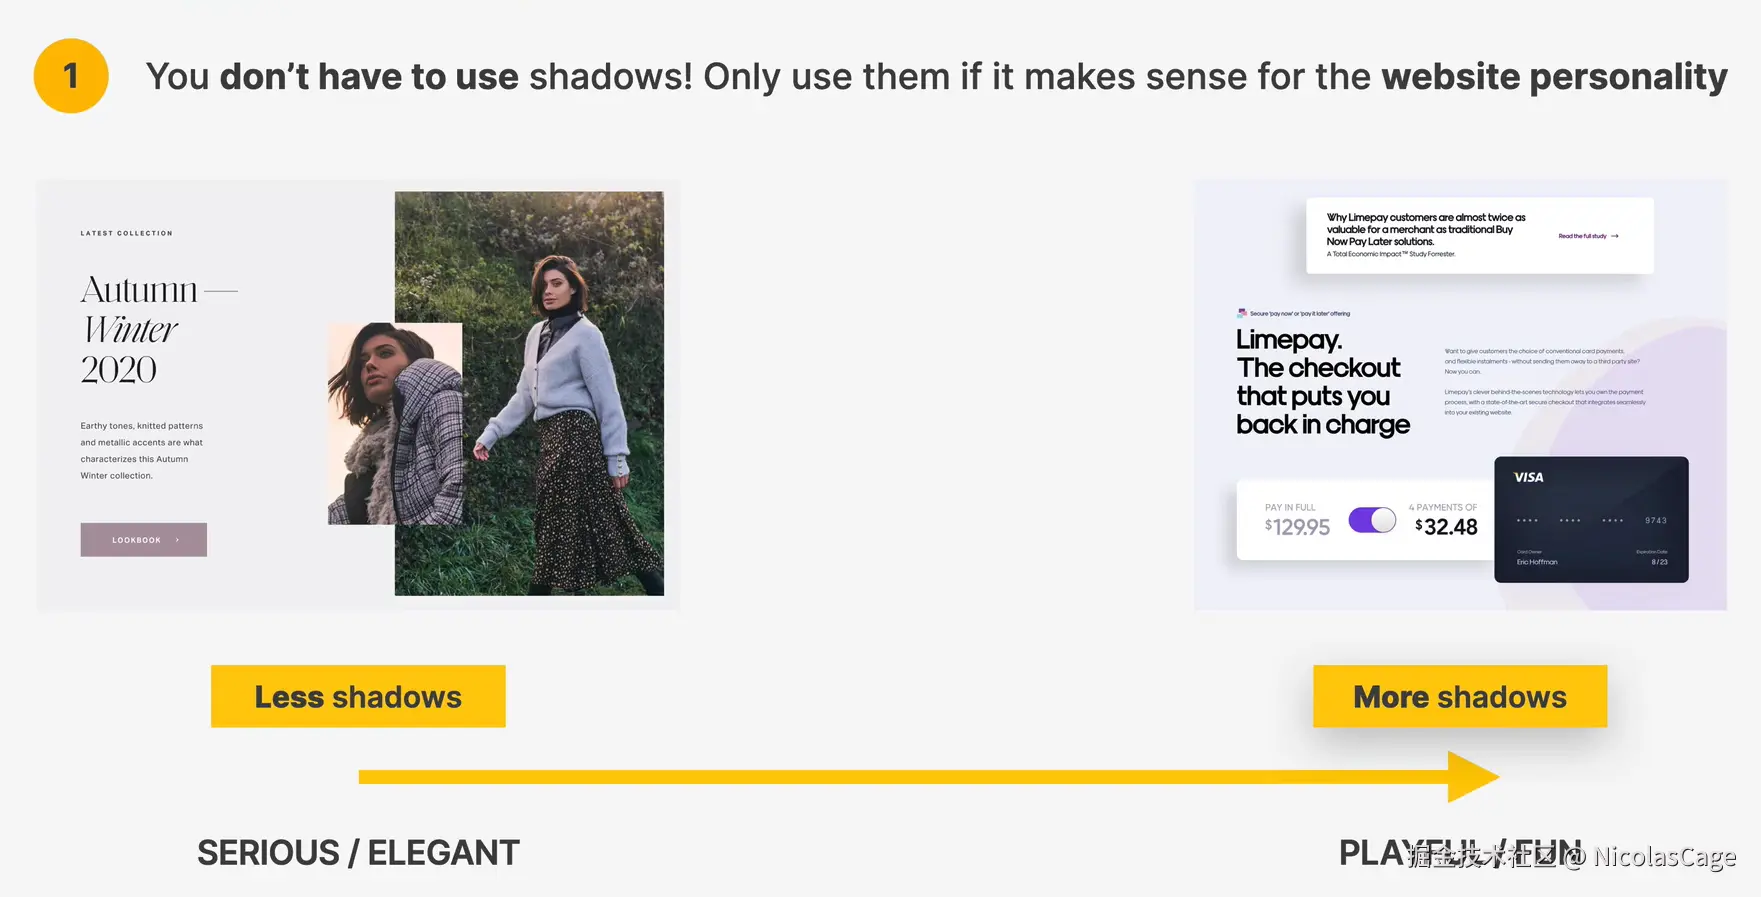This screenshot has width=1761, height=897.
Task: Click the Limepay checkout headline text
Action: pos(1320,383)
